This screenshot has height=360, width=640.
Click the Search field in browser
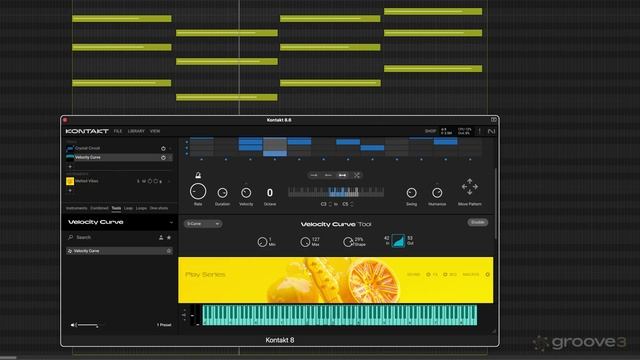click(x=110, y=237)
